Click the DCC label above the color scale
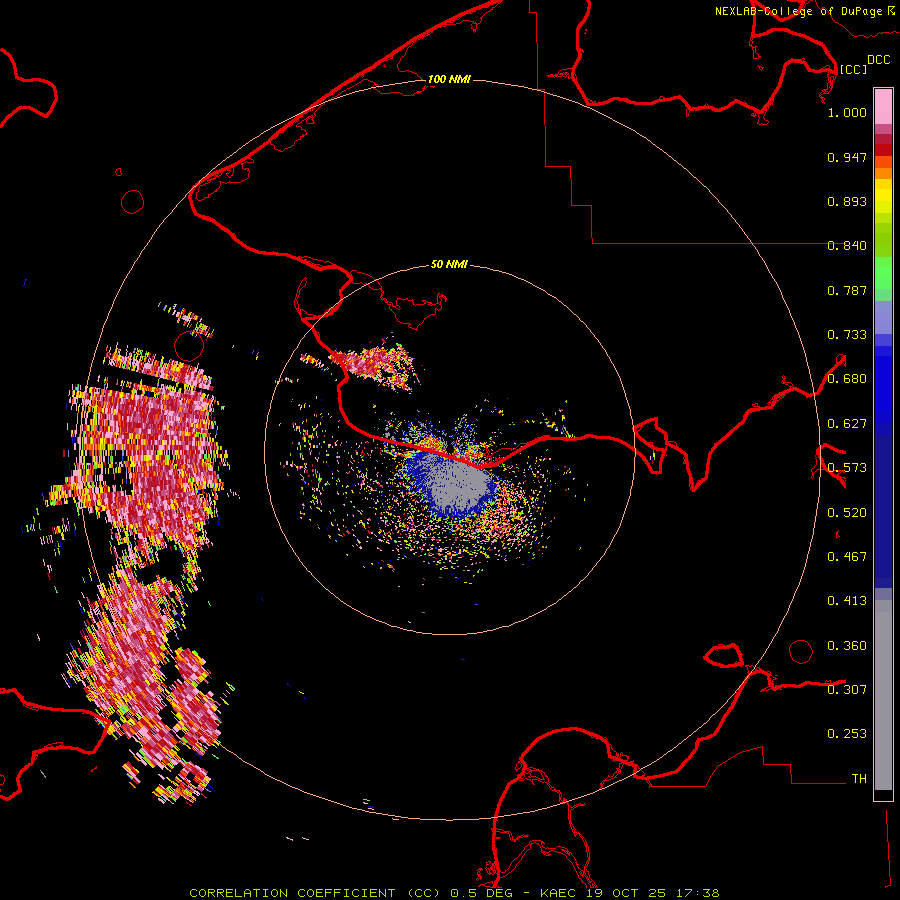The height and width of the screenshot is (900, 900). [x=878, y=59]
